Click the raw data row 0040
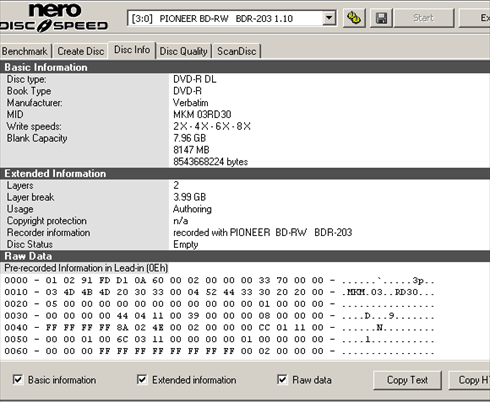Image resolution: width=490 pixels, height=402 pixels. 219,328
